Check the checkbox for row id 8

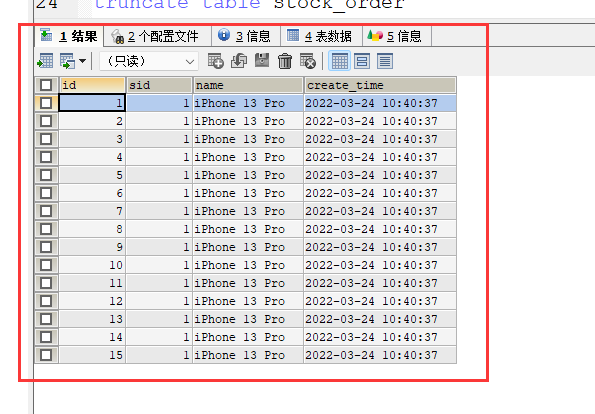tap(46, 229)
